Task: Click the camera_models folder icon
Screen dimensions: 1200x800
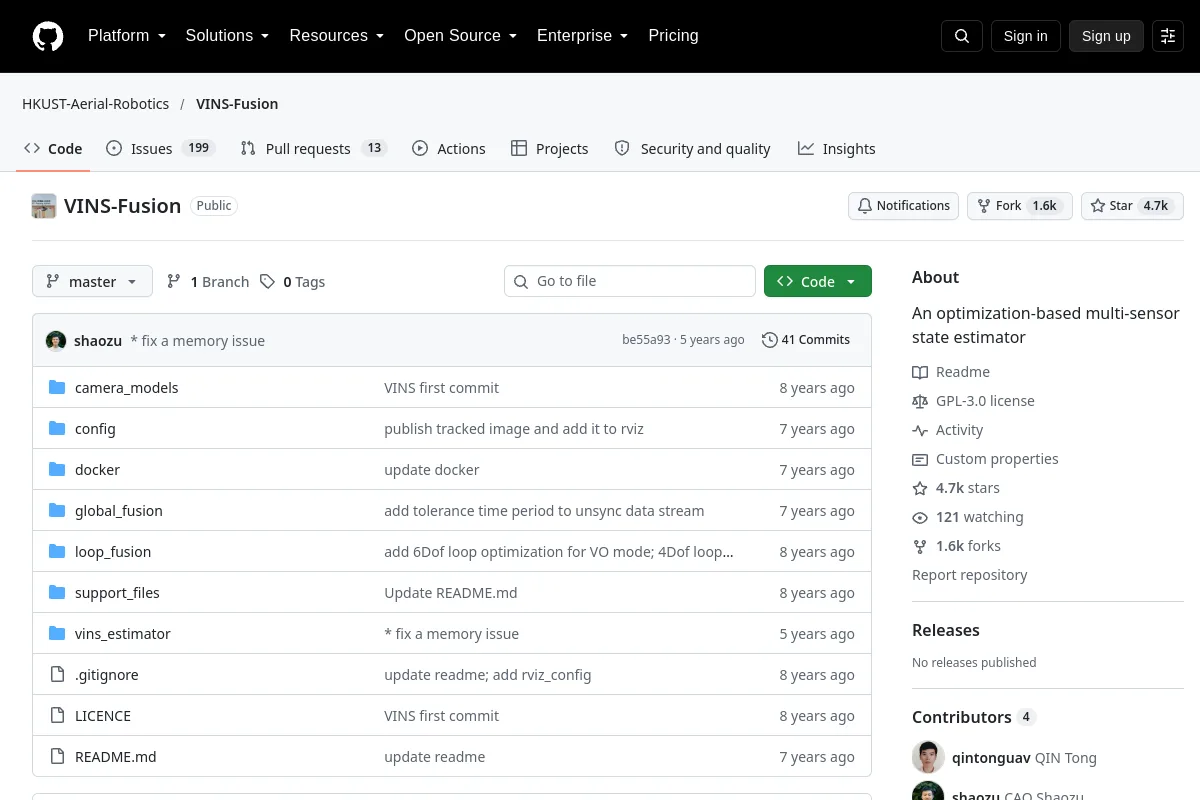Action: 57,388
